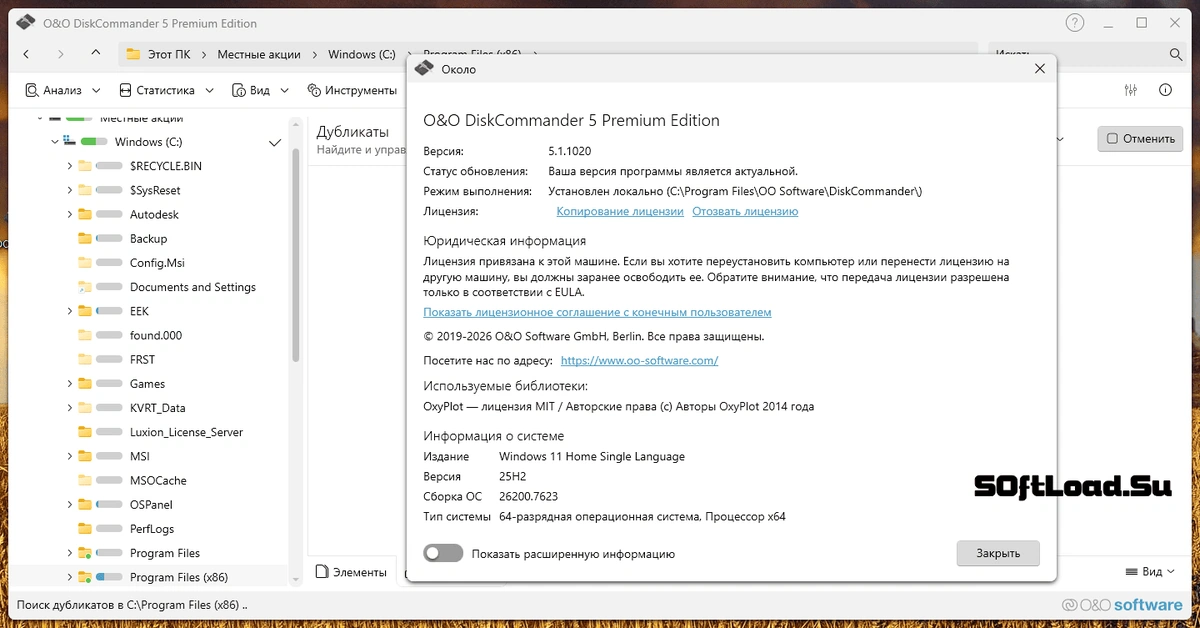Click the info circle icon in toolbar
This screenshot has height=628, width=1200.
click(1165, 90)
